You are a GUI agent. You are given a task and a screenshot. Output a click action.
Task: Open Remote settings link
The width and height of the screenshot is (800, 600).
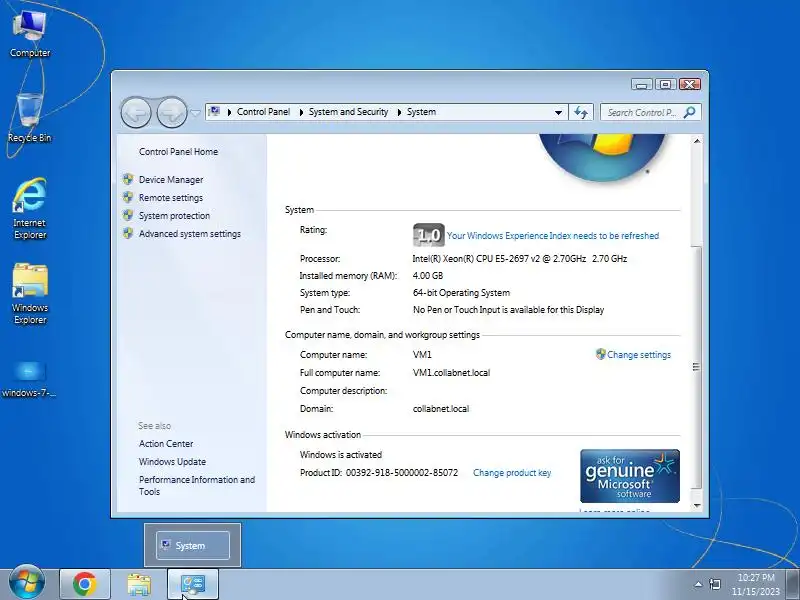coord(171,197)
